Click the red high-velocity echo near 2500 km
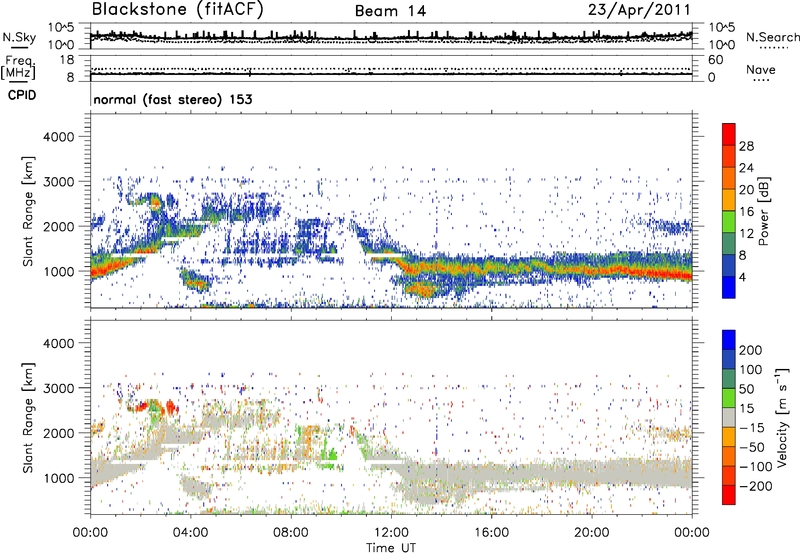 169,407
